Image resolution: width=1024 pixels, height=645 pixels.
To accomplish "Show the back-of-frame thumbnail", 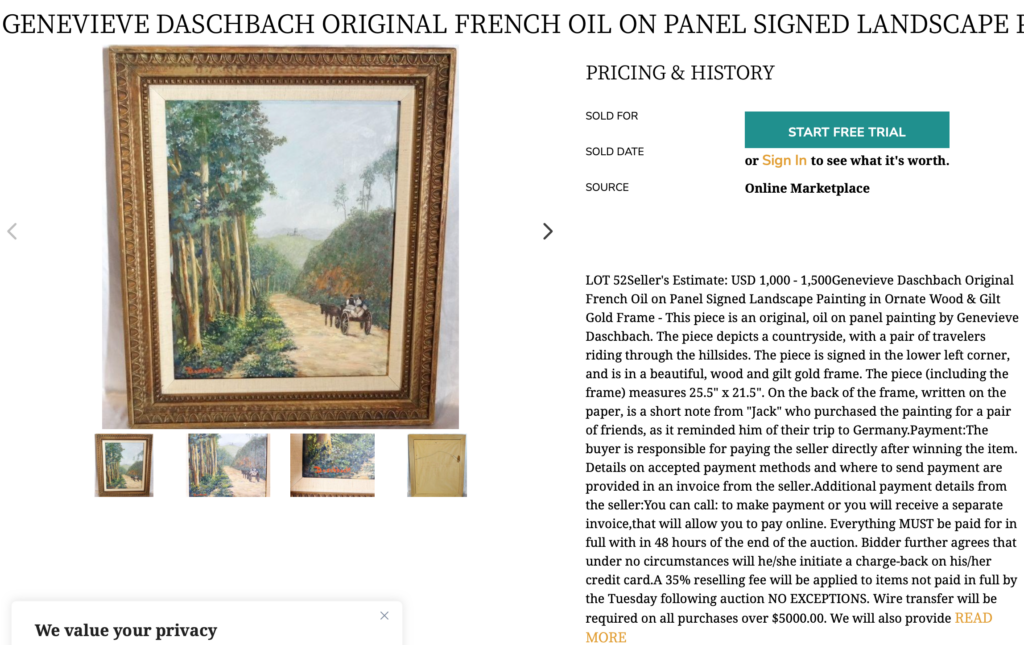I will point(436,465).
